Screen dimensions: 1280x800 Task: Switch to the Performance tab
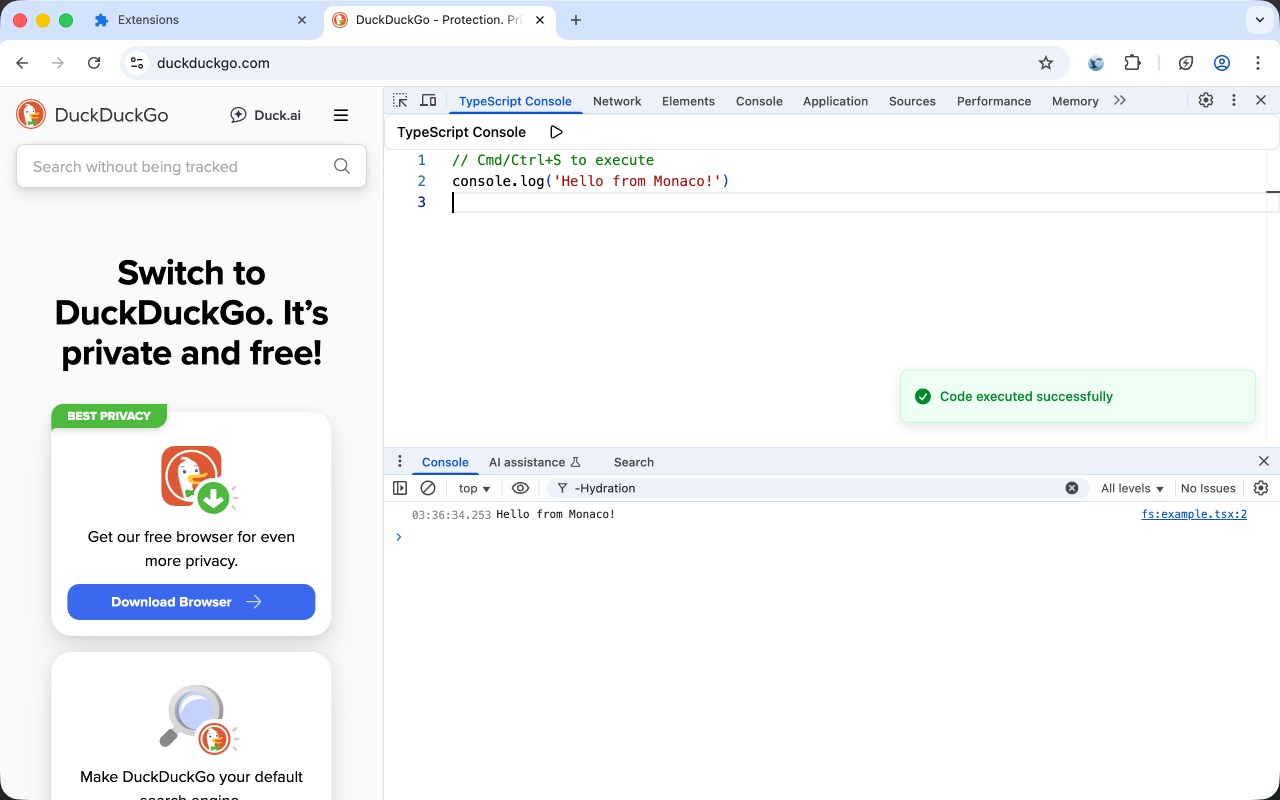click(x=994, y=101)
